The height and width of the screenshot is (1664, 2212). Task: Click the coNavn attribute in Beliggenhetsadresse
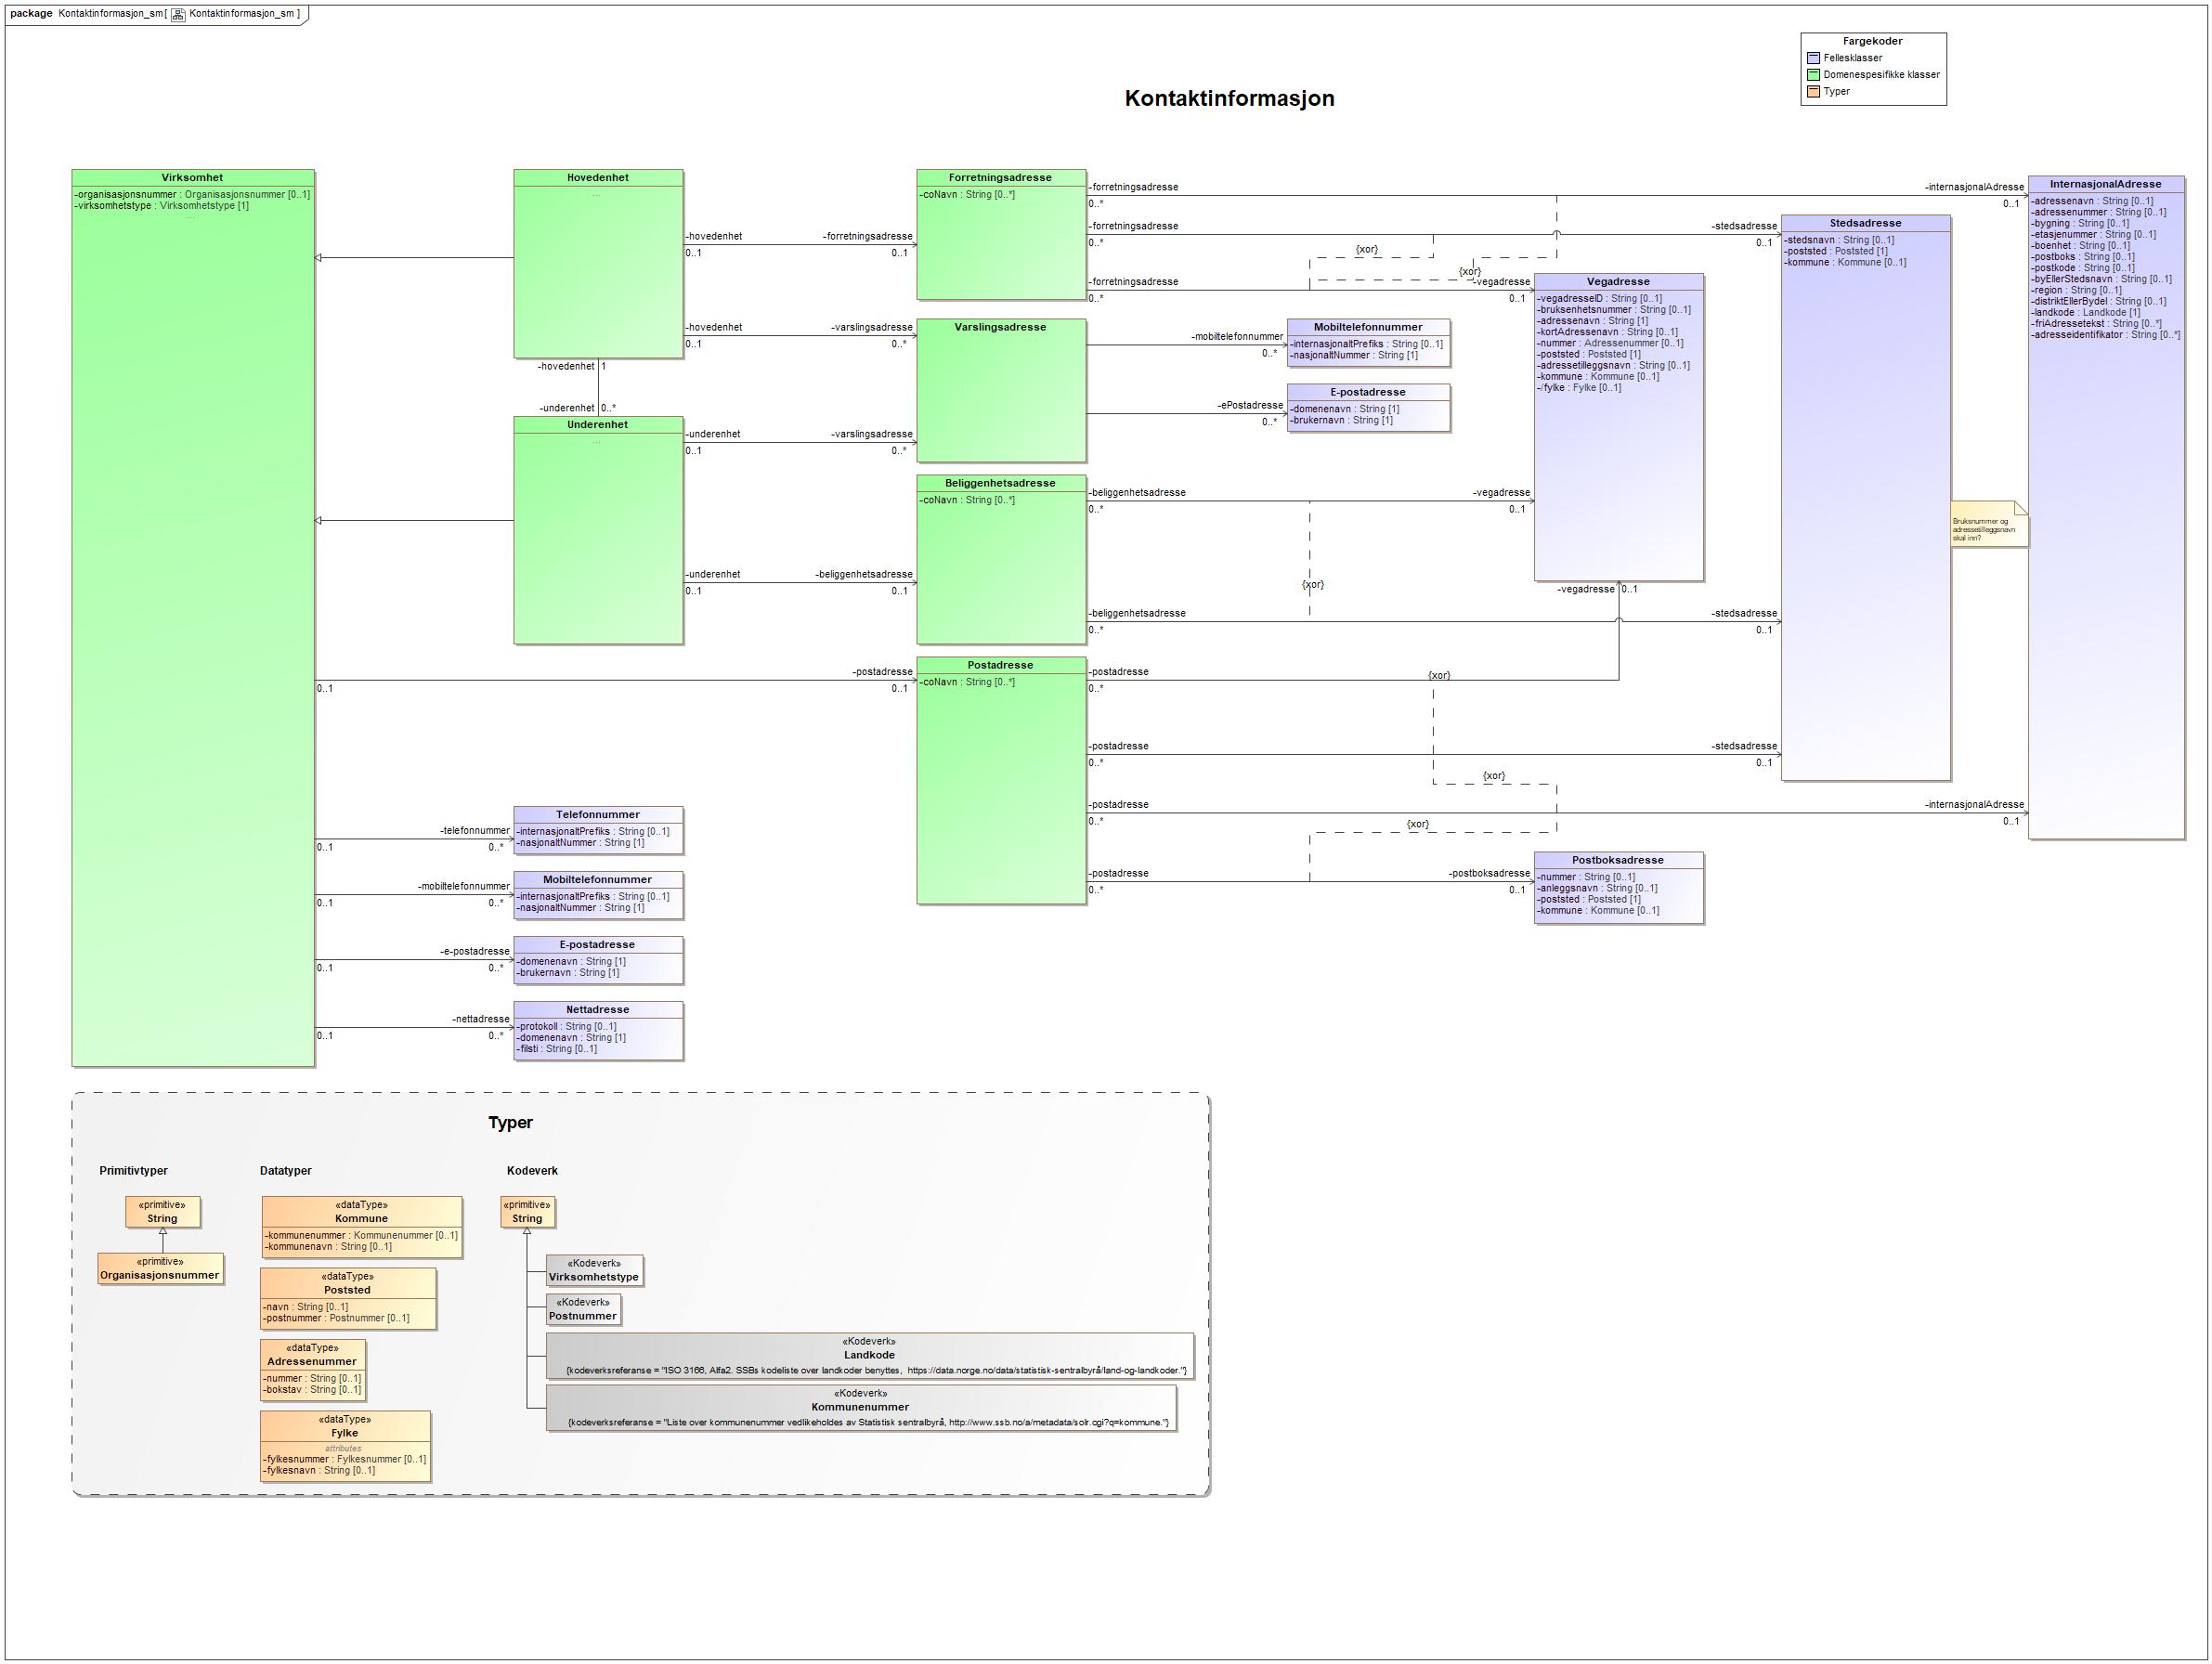coord(967,500)
